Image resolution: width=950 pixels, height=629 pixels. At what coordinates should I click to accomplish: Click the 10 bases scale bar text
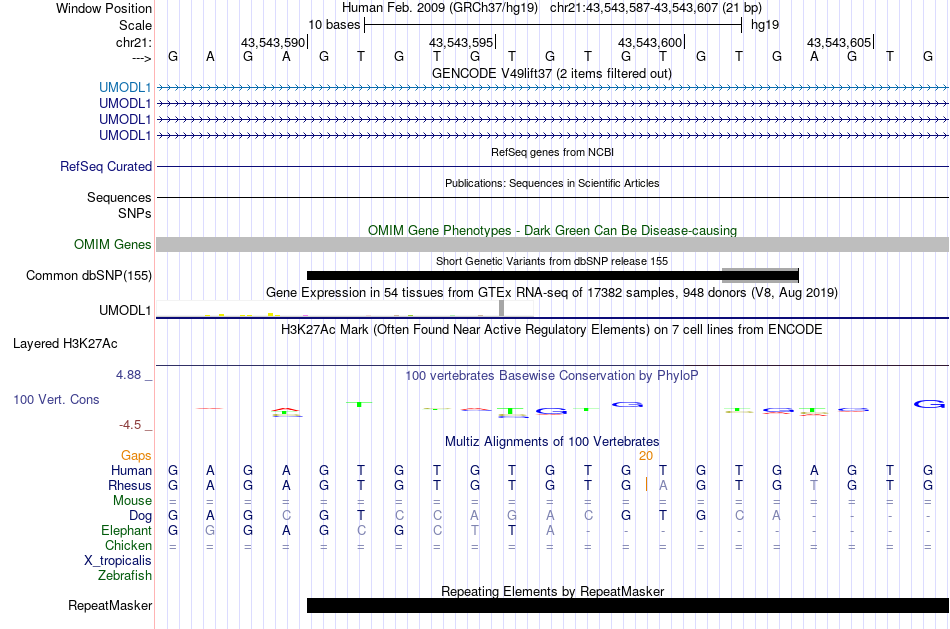coord(334,25)
